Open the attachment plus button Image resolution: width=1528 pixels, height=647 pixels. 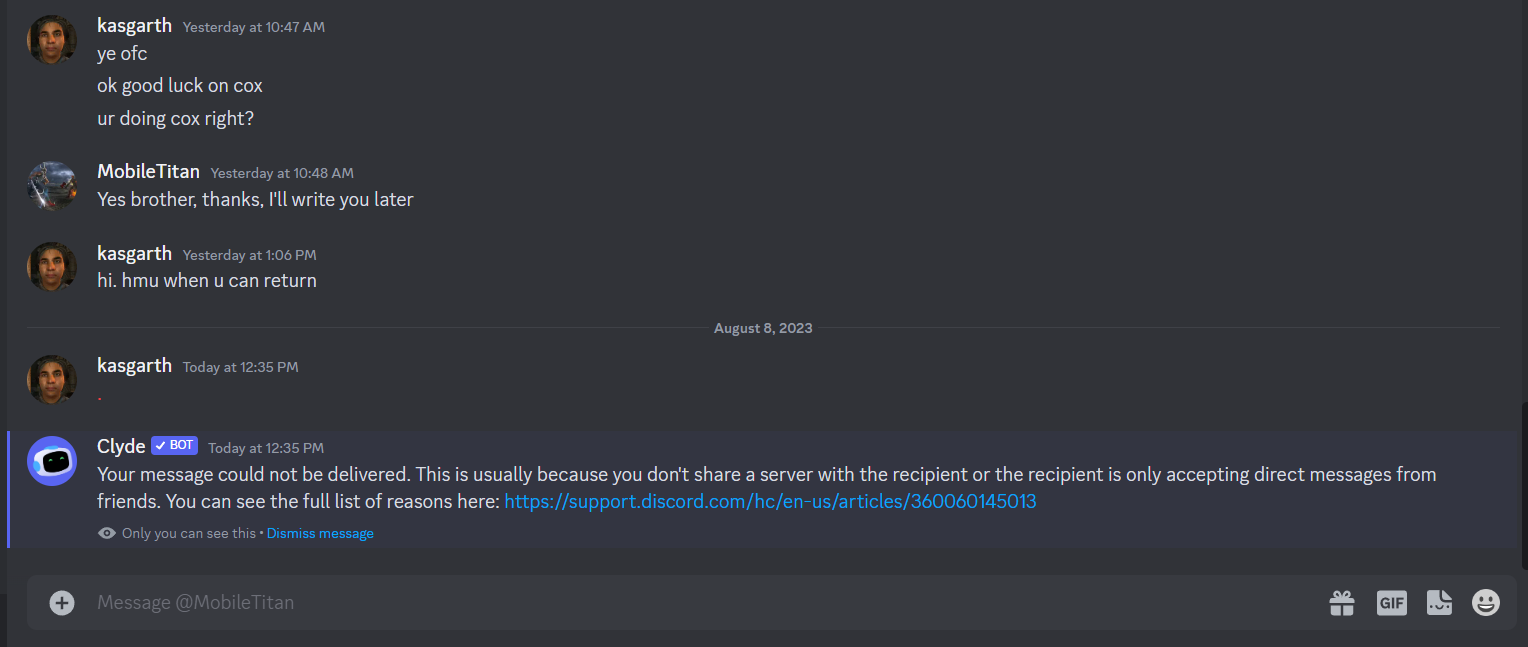pyautogui.click(x=62, y=602)
